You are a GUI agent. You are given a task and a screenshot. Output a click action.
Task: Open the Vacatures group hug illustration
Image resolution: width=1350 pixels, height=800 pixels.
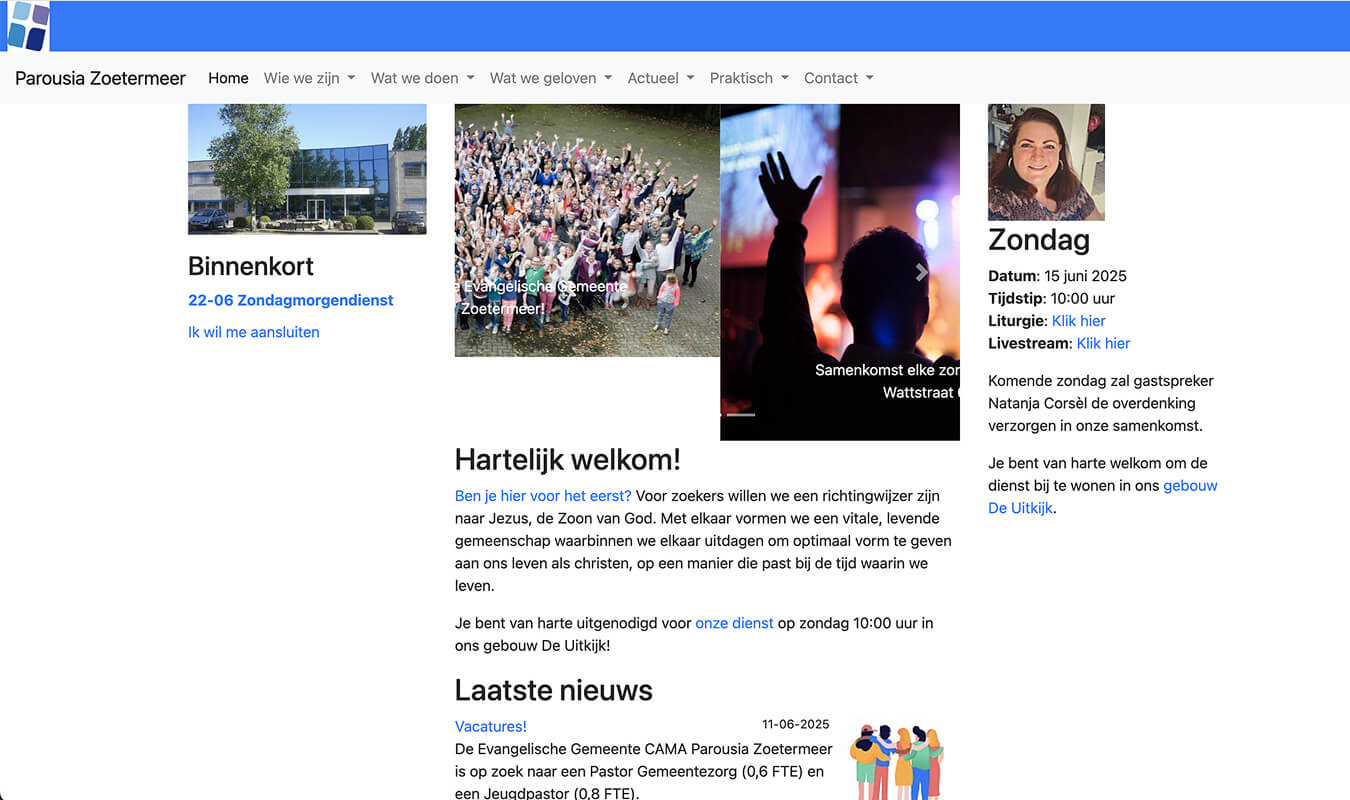point(897,760)
